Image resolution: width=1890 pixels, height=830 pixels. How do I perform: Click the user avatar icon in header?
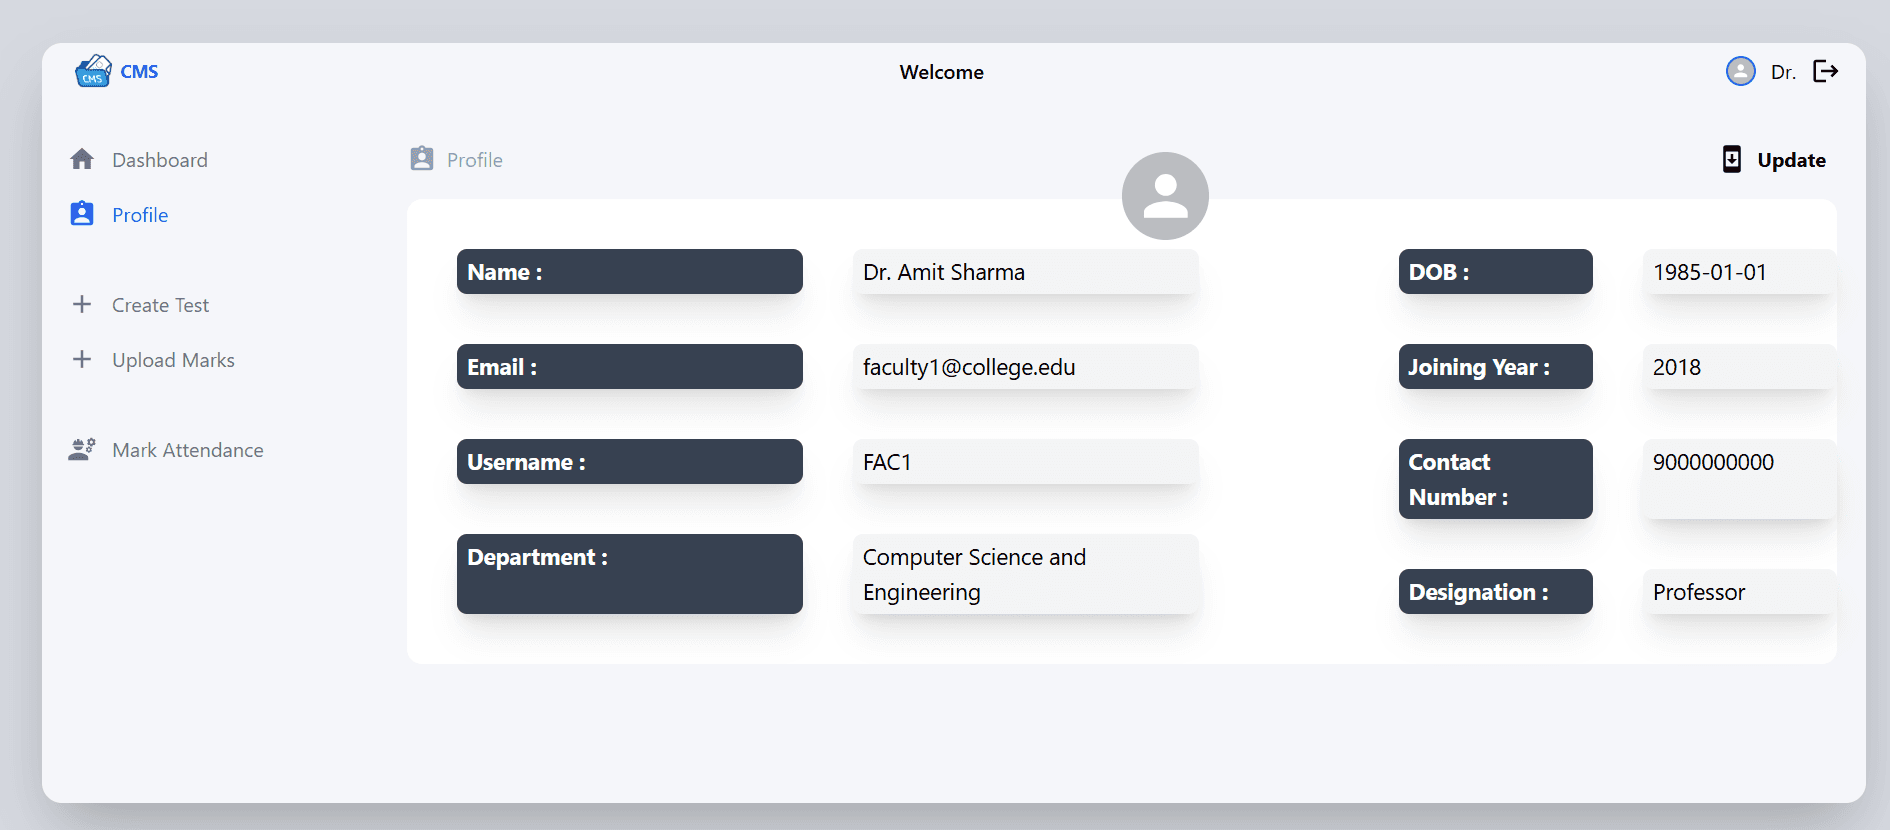coord(1741,71)
